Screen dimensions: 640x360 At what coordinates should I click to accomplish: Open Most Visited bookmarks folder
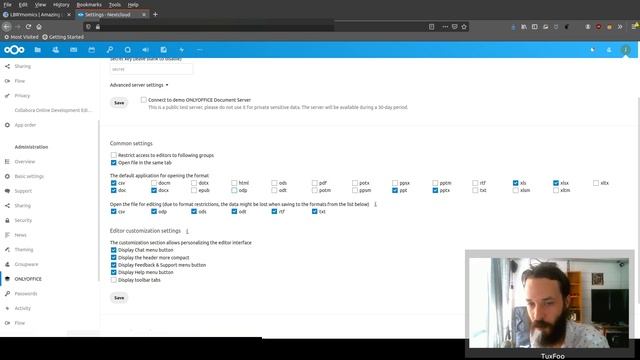pyautogui.click(x=21, y=37)
